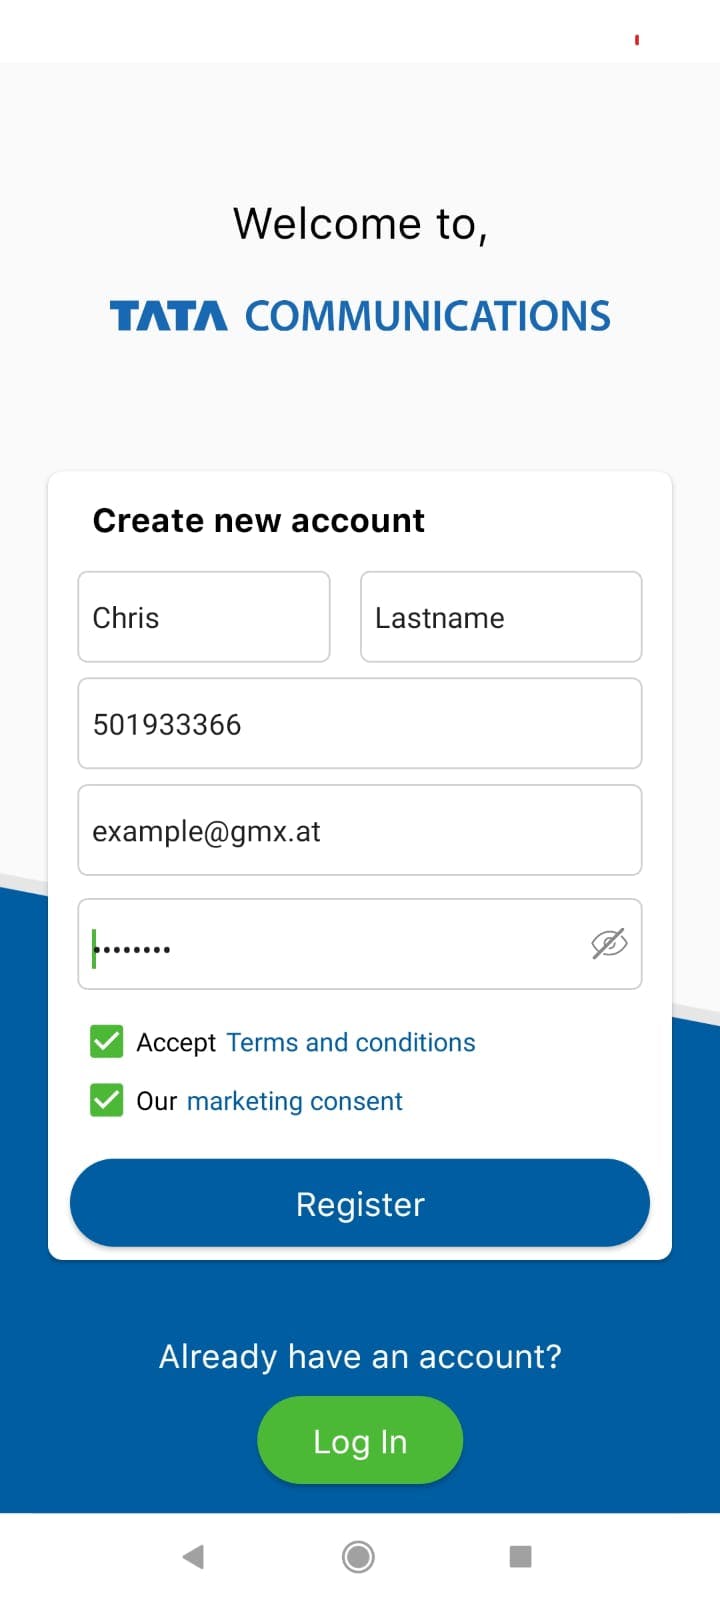Click the Create new account heading

coord(259,521)
